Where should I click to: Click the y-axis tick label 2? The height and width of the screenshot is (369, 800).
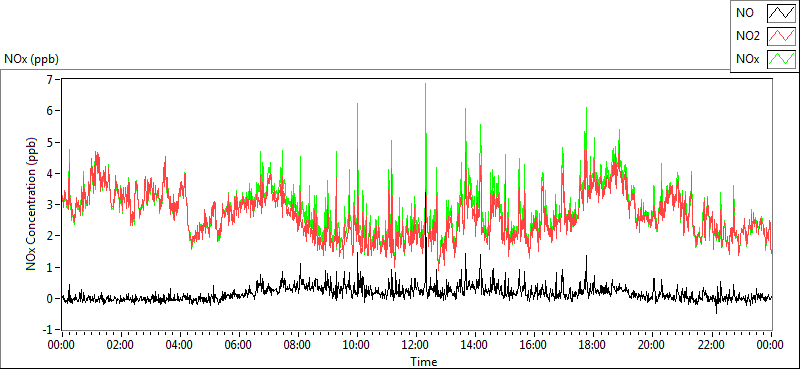pyautogui.click(x=50, y=236)
